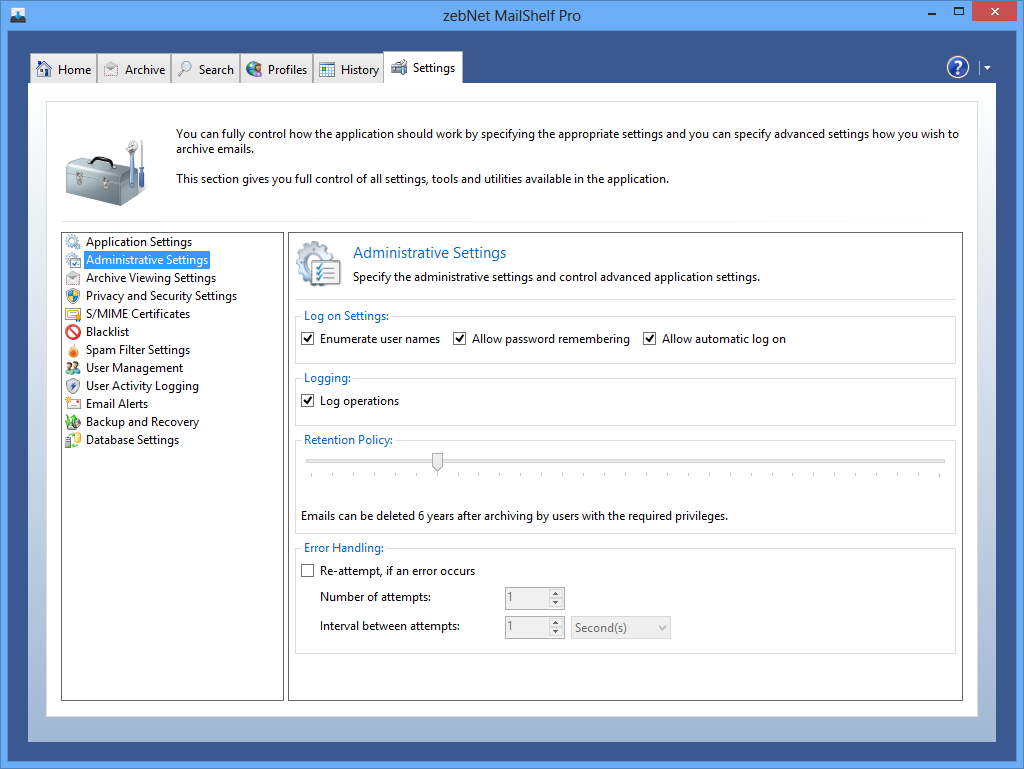Switch to the History tab
The image size is (1024, 769).
coord(349,69)
